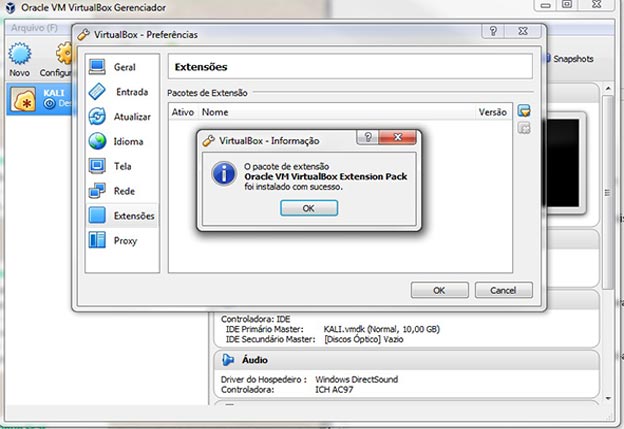Click the wrench icon in Preferências title
This screenshot has height=429, width=624.
83,35
